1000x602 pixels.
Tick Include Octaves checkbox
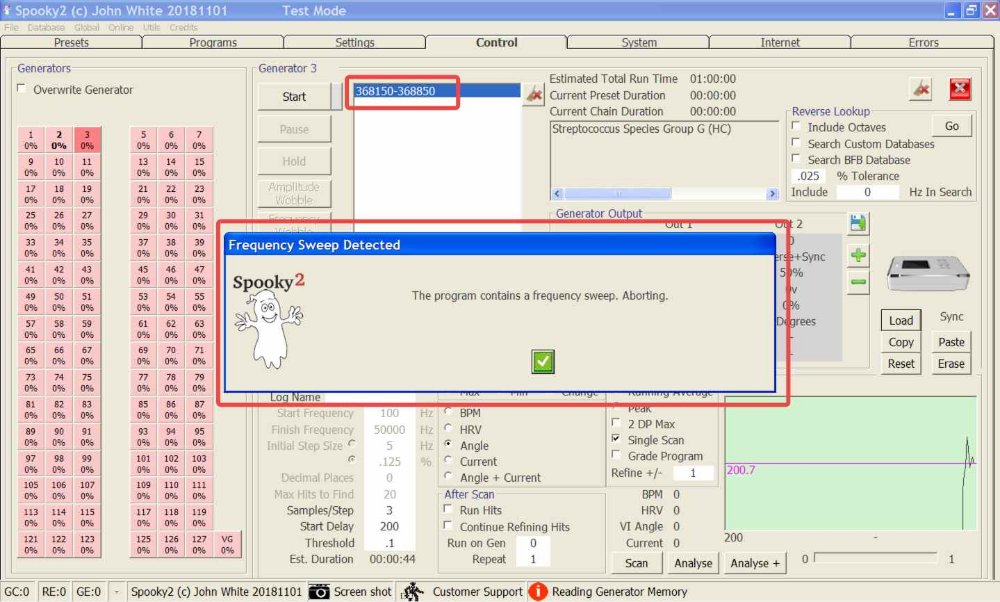click(796, 126)
